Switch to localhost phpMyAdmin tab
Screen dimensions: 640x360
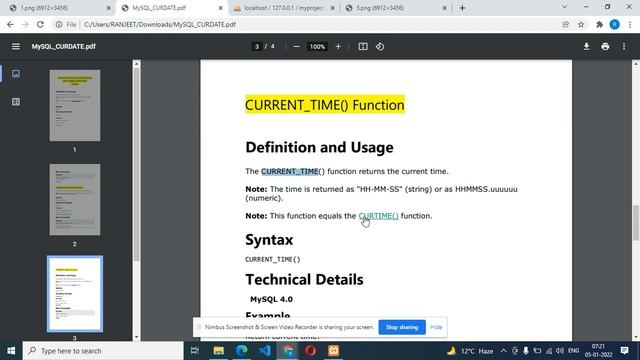click(284, 8)
